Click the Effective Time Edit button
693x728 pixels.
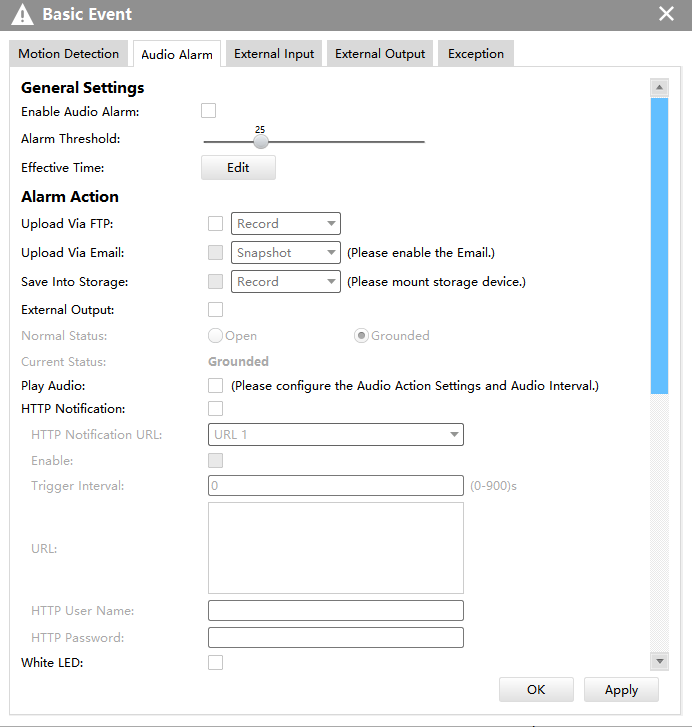point(238,168)
